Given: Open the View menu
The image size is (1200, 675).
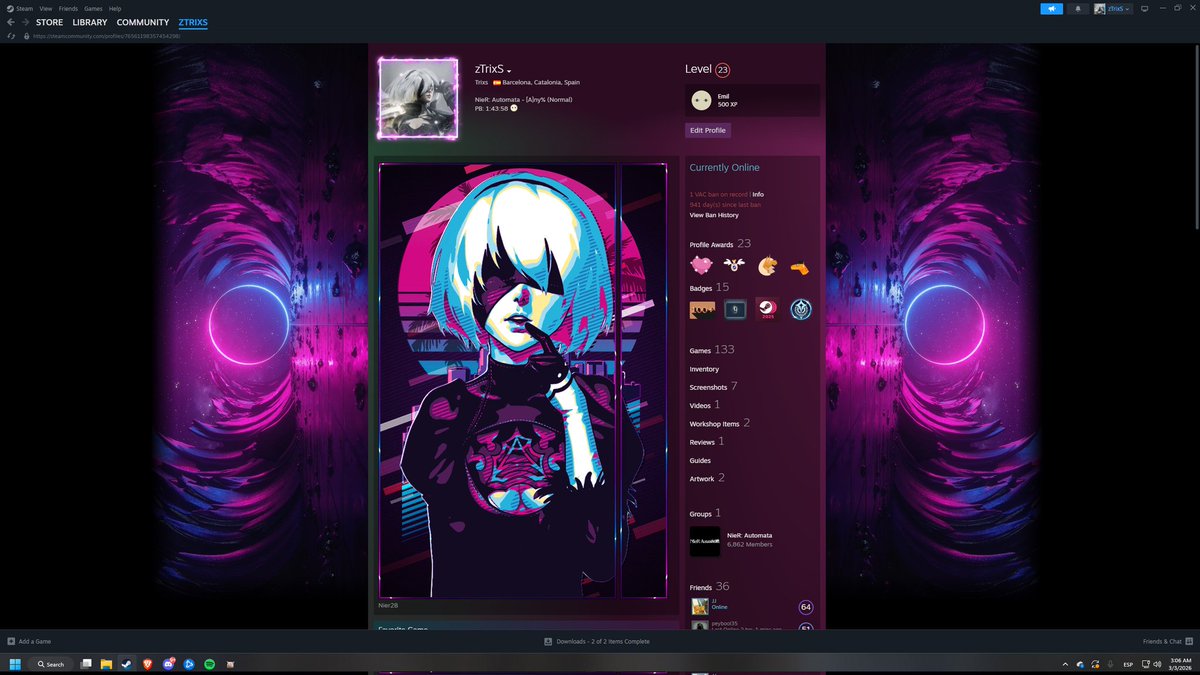Looking at the screenshot, I should coord(46,8).
